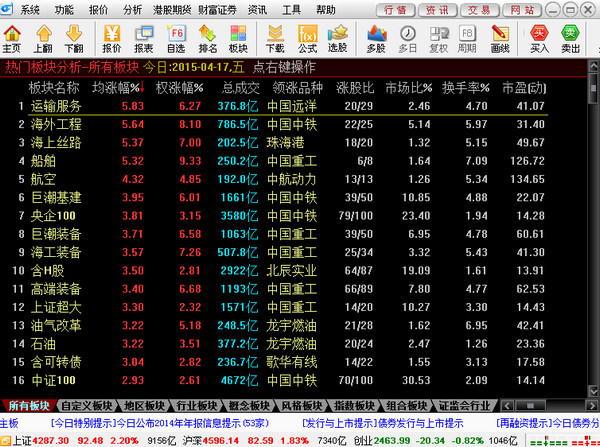
Task: Click the 选股 stock picker icon
Action: pyautogui.click(x=338, y=38)
